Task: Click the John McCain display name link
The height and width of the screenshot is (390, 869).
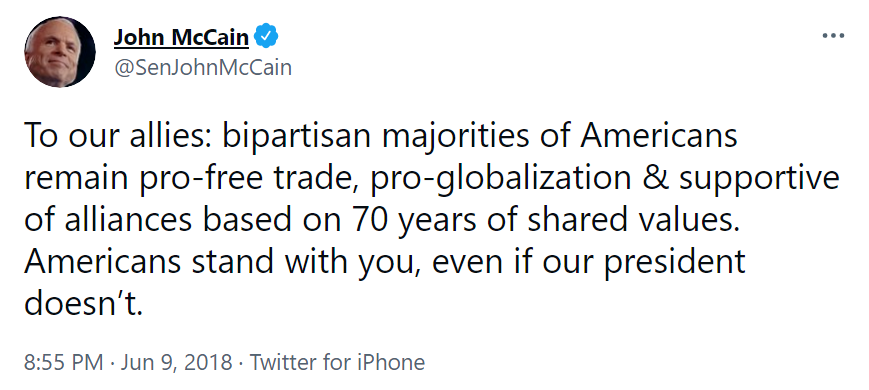Action: (181, 38)
